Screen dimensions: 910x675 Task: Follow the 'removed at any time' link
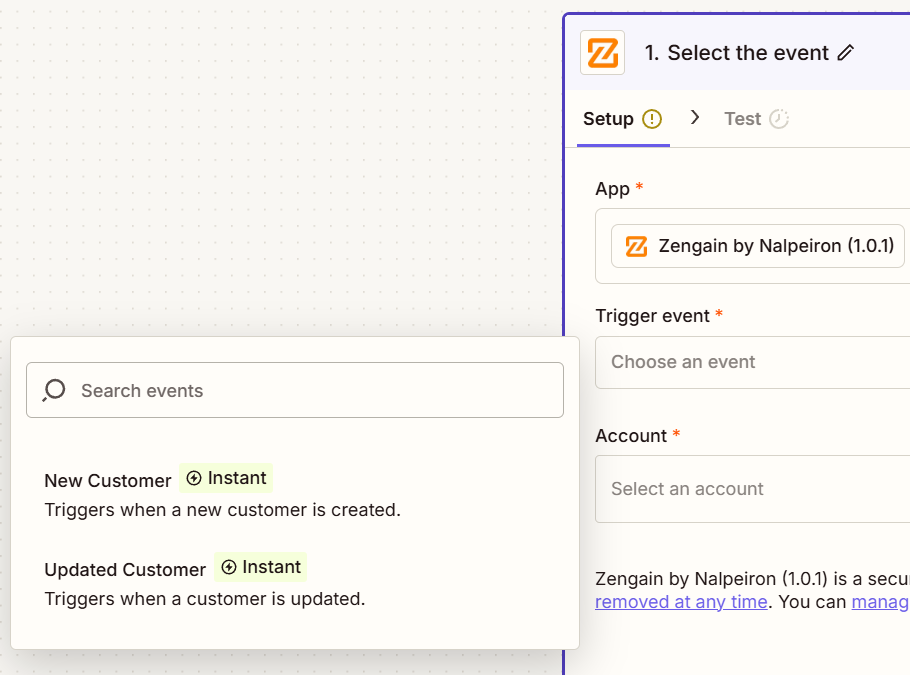pos(681,602)
